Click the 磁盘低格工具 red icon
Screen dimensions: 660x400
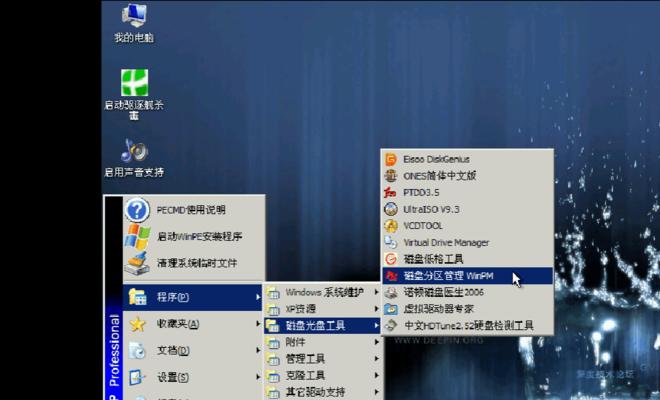click(x=391, y=259)
